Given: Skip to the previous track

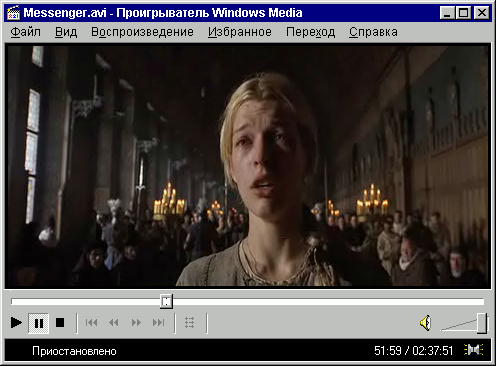Looking at the screenshot, I should pos(91,323).
